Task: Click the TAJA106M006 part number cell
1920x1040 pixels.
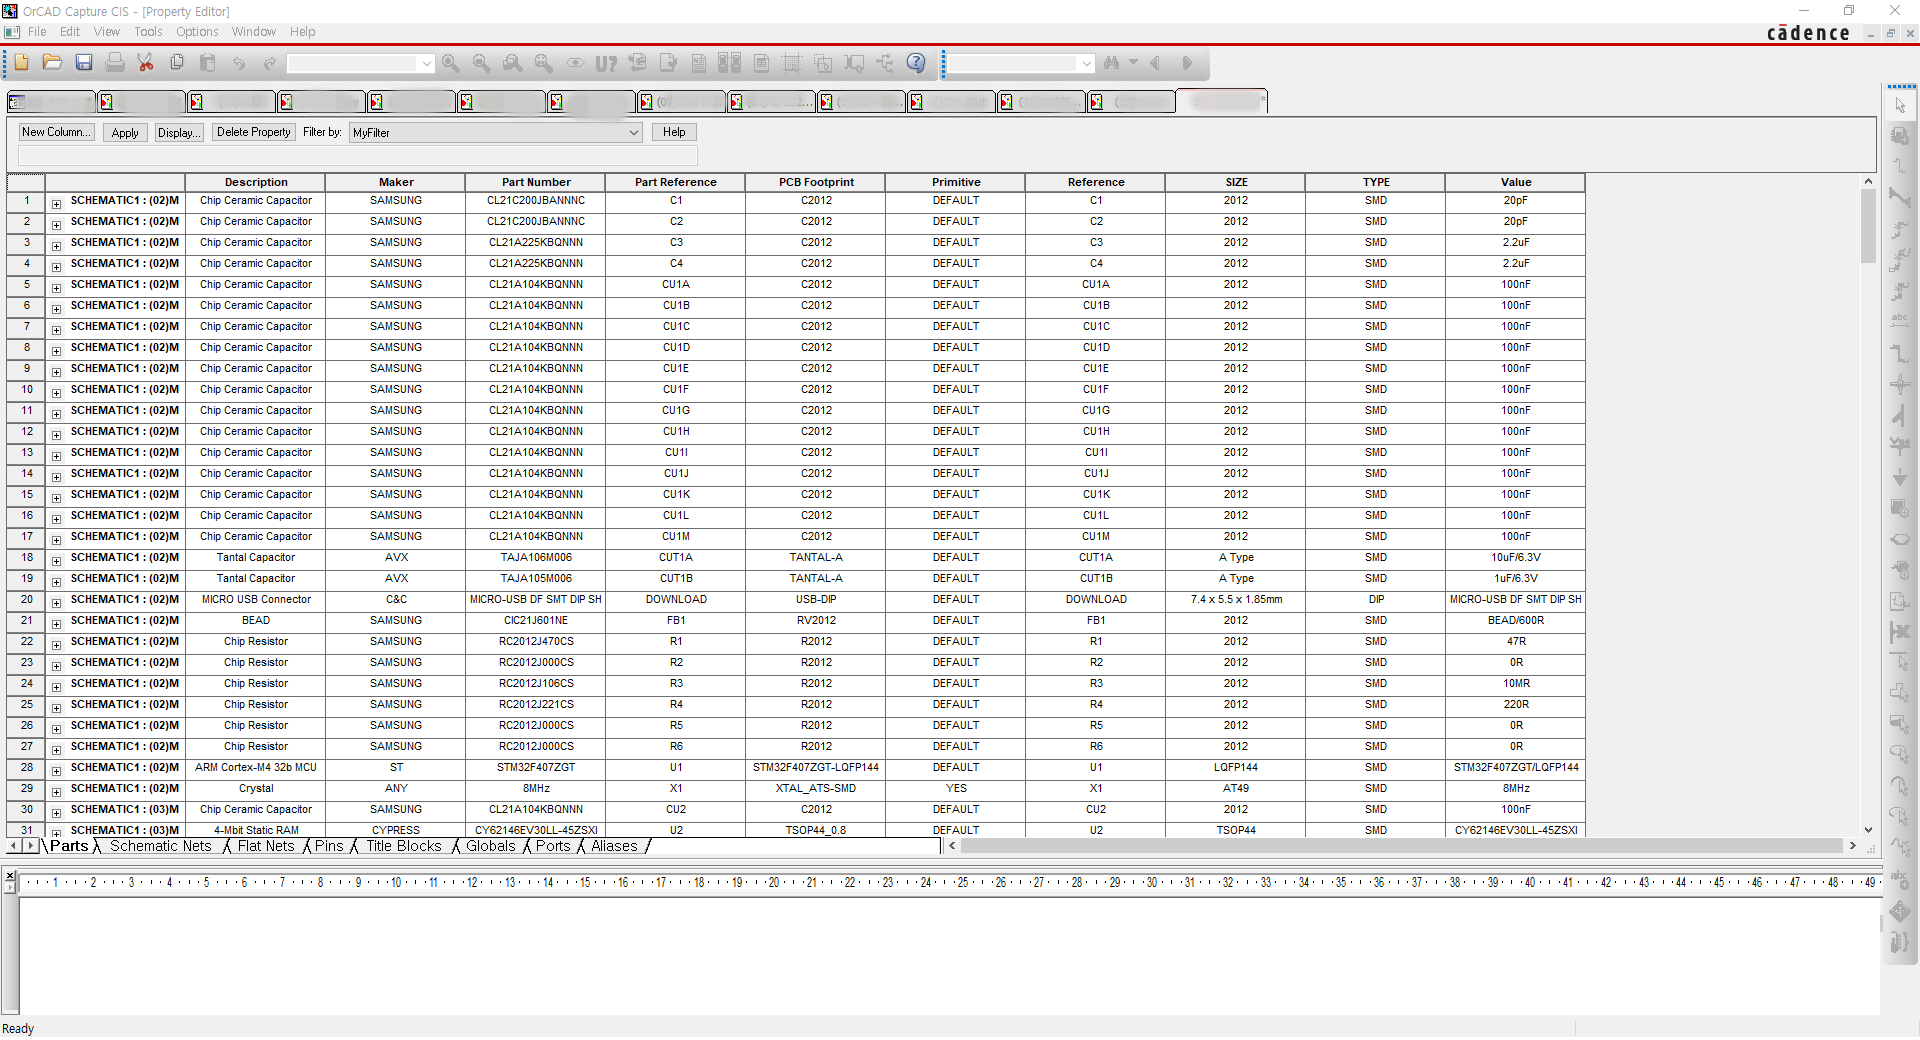Action: [x=536, y=558]
